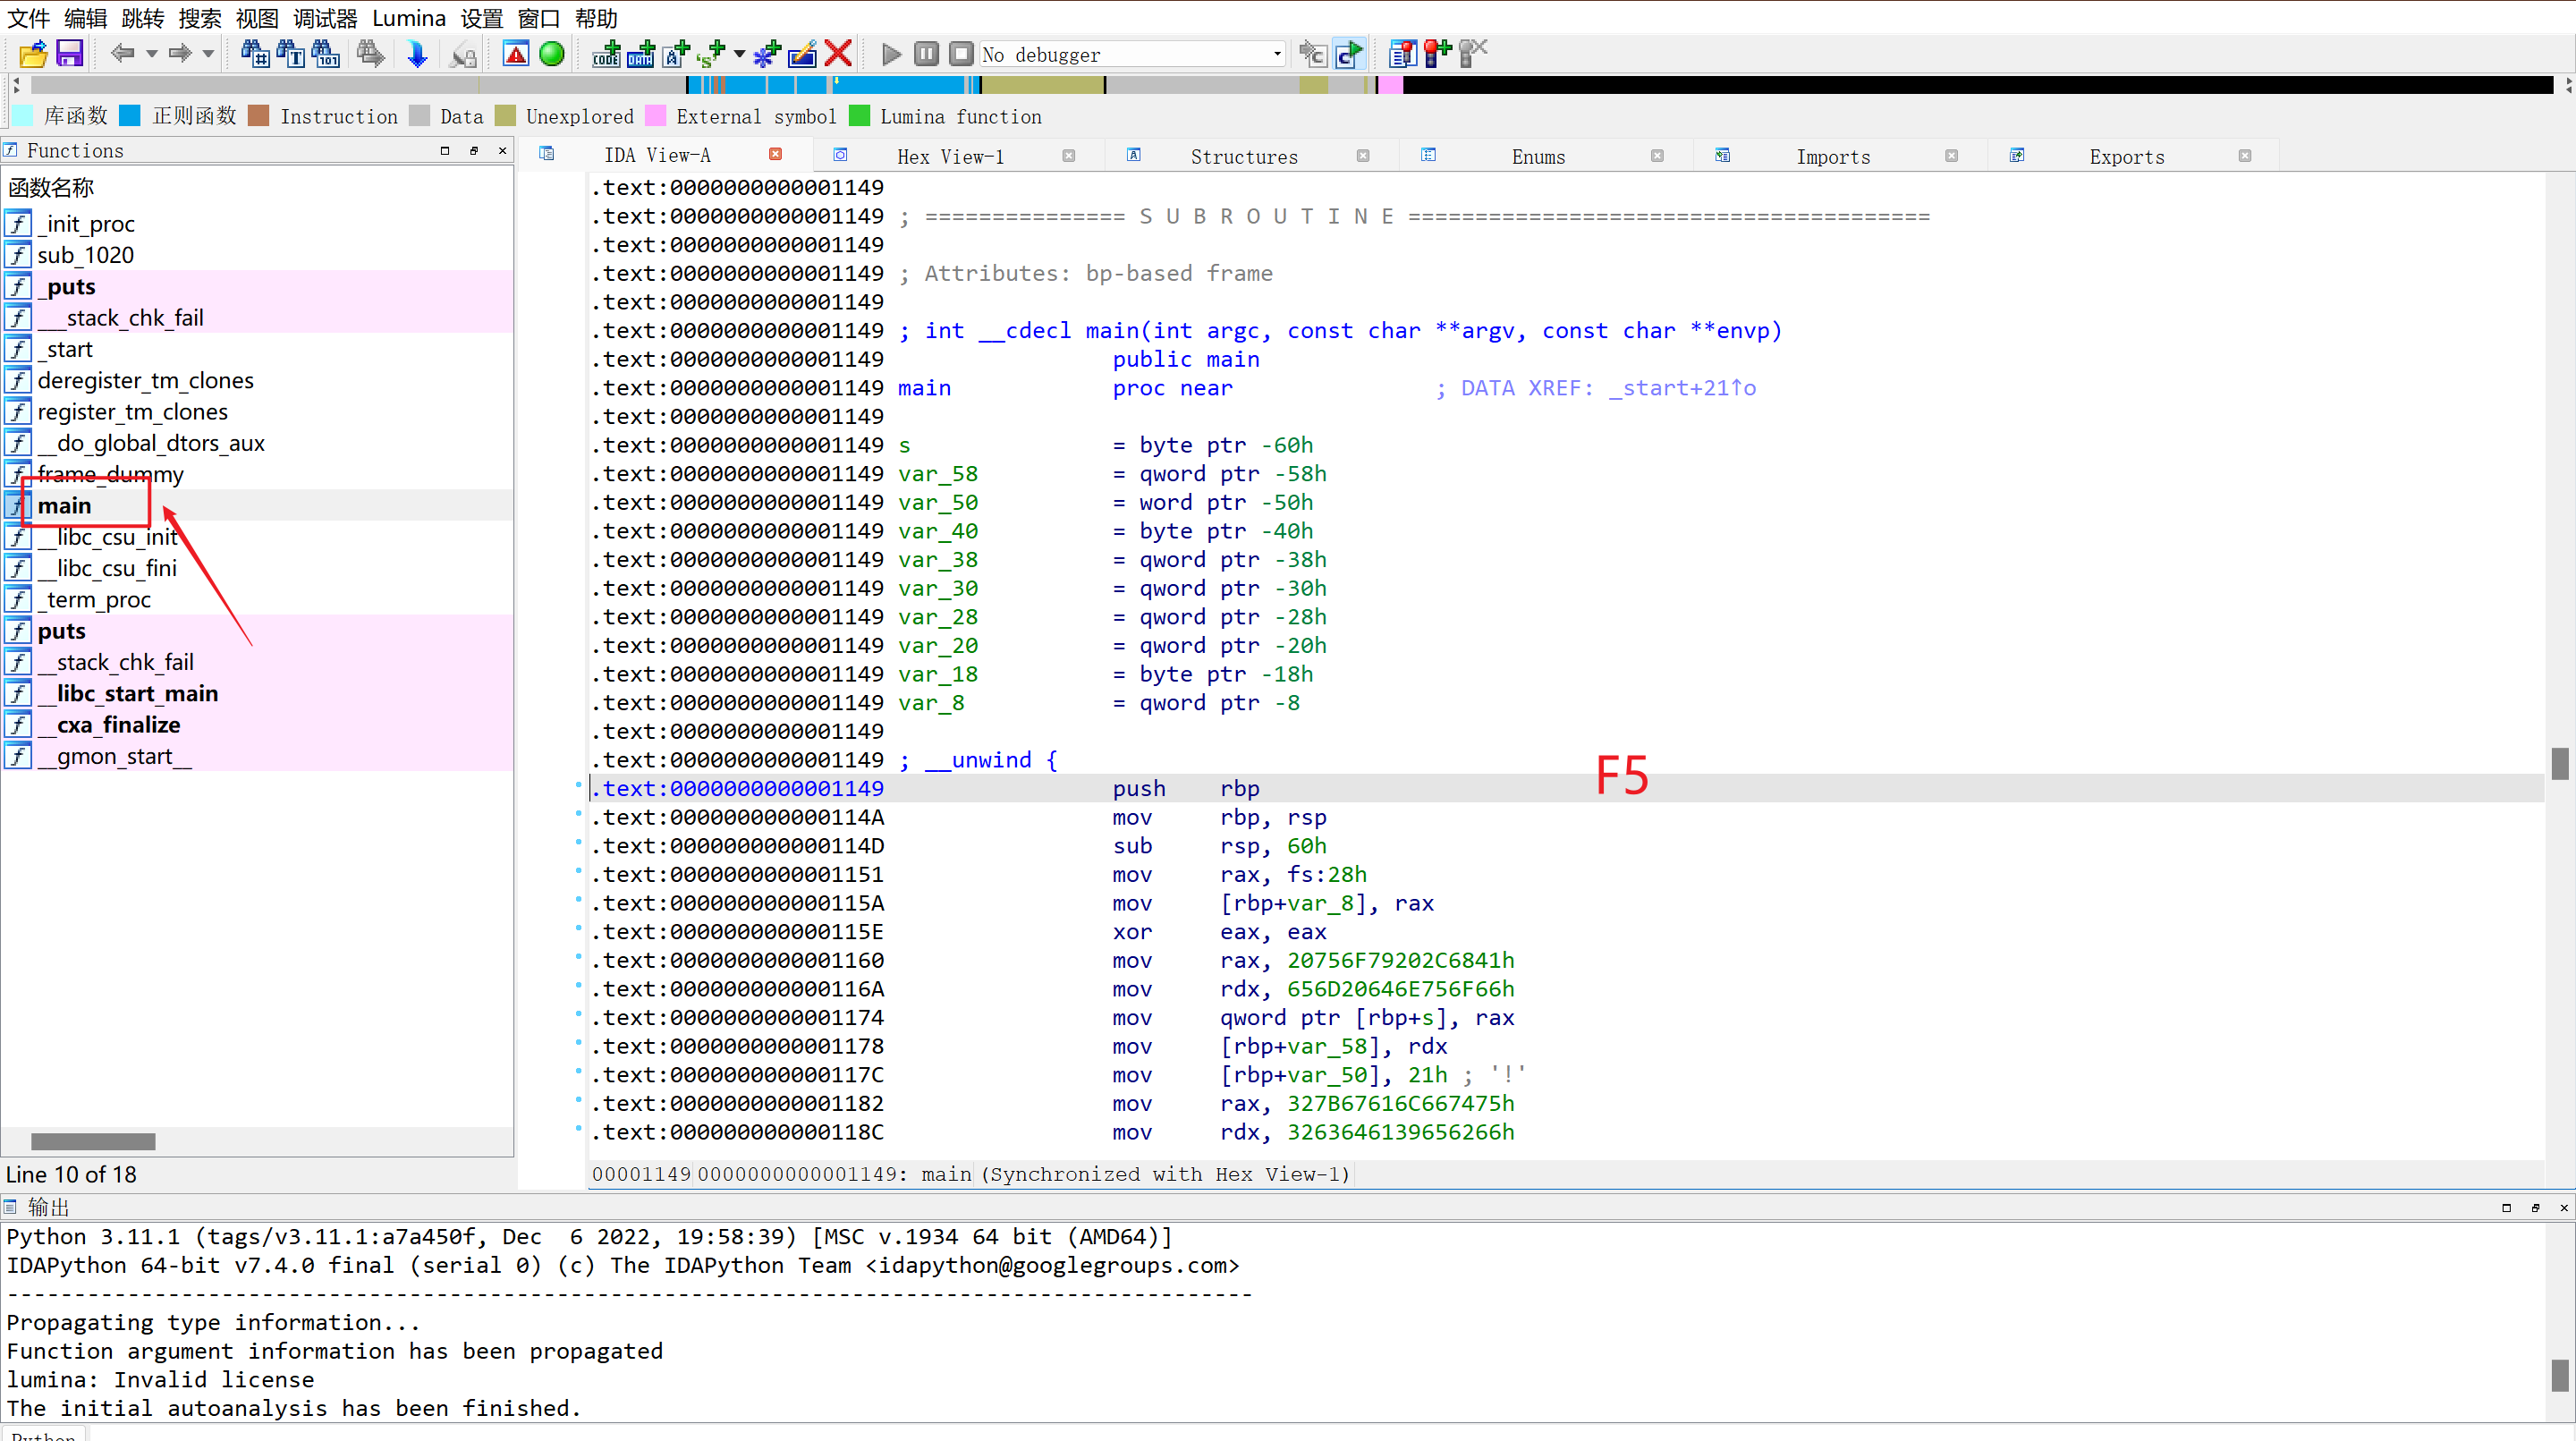The width and height of the screenshot is (2576, 1441).
Task: Convert to code with CODE plus icon
Action: coord(606,54)
